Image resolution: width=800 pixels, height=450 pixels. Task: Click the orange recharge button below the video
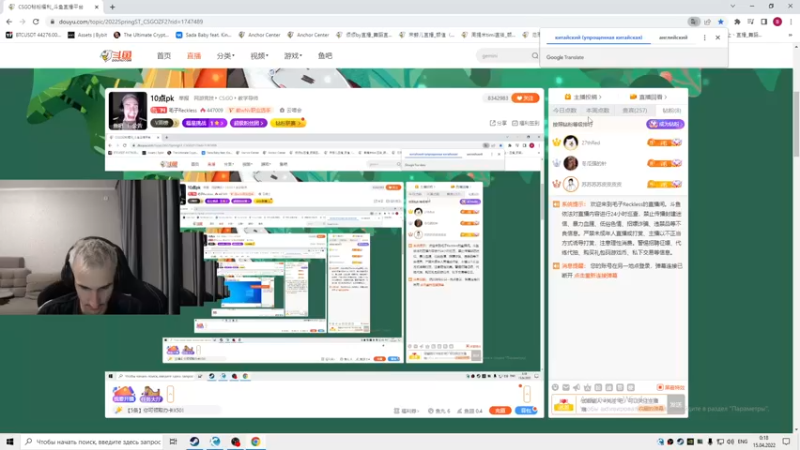pyautogui.click(x=500, y=410)
